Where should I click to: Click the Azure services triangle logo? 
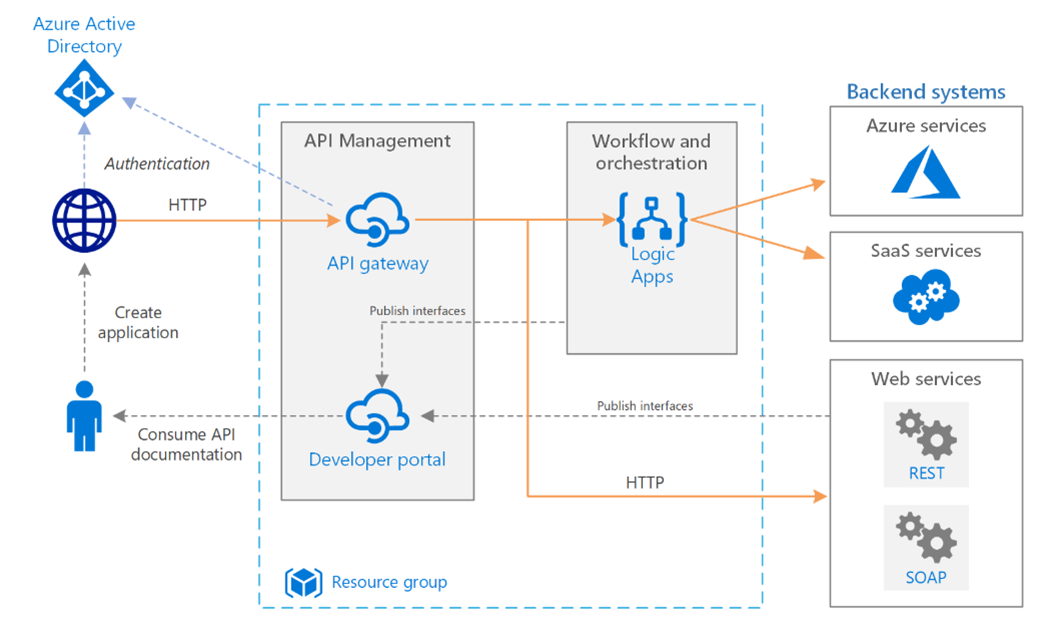(925, 173)
